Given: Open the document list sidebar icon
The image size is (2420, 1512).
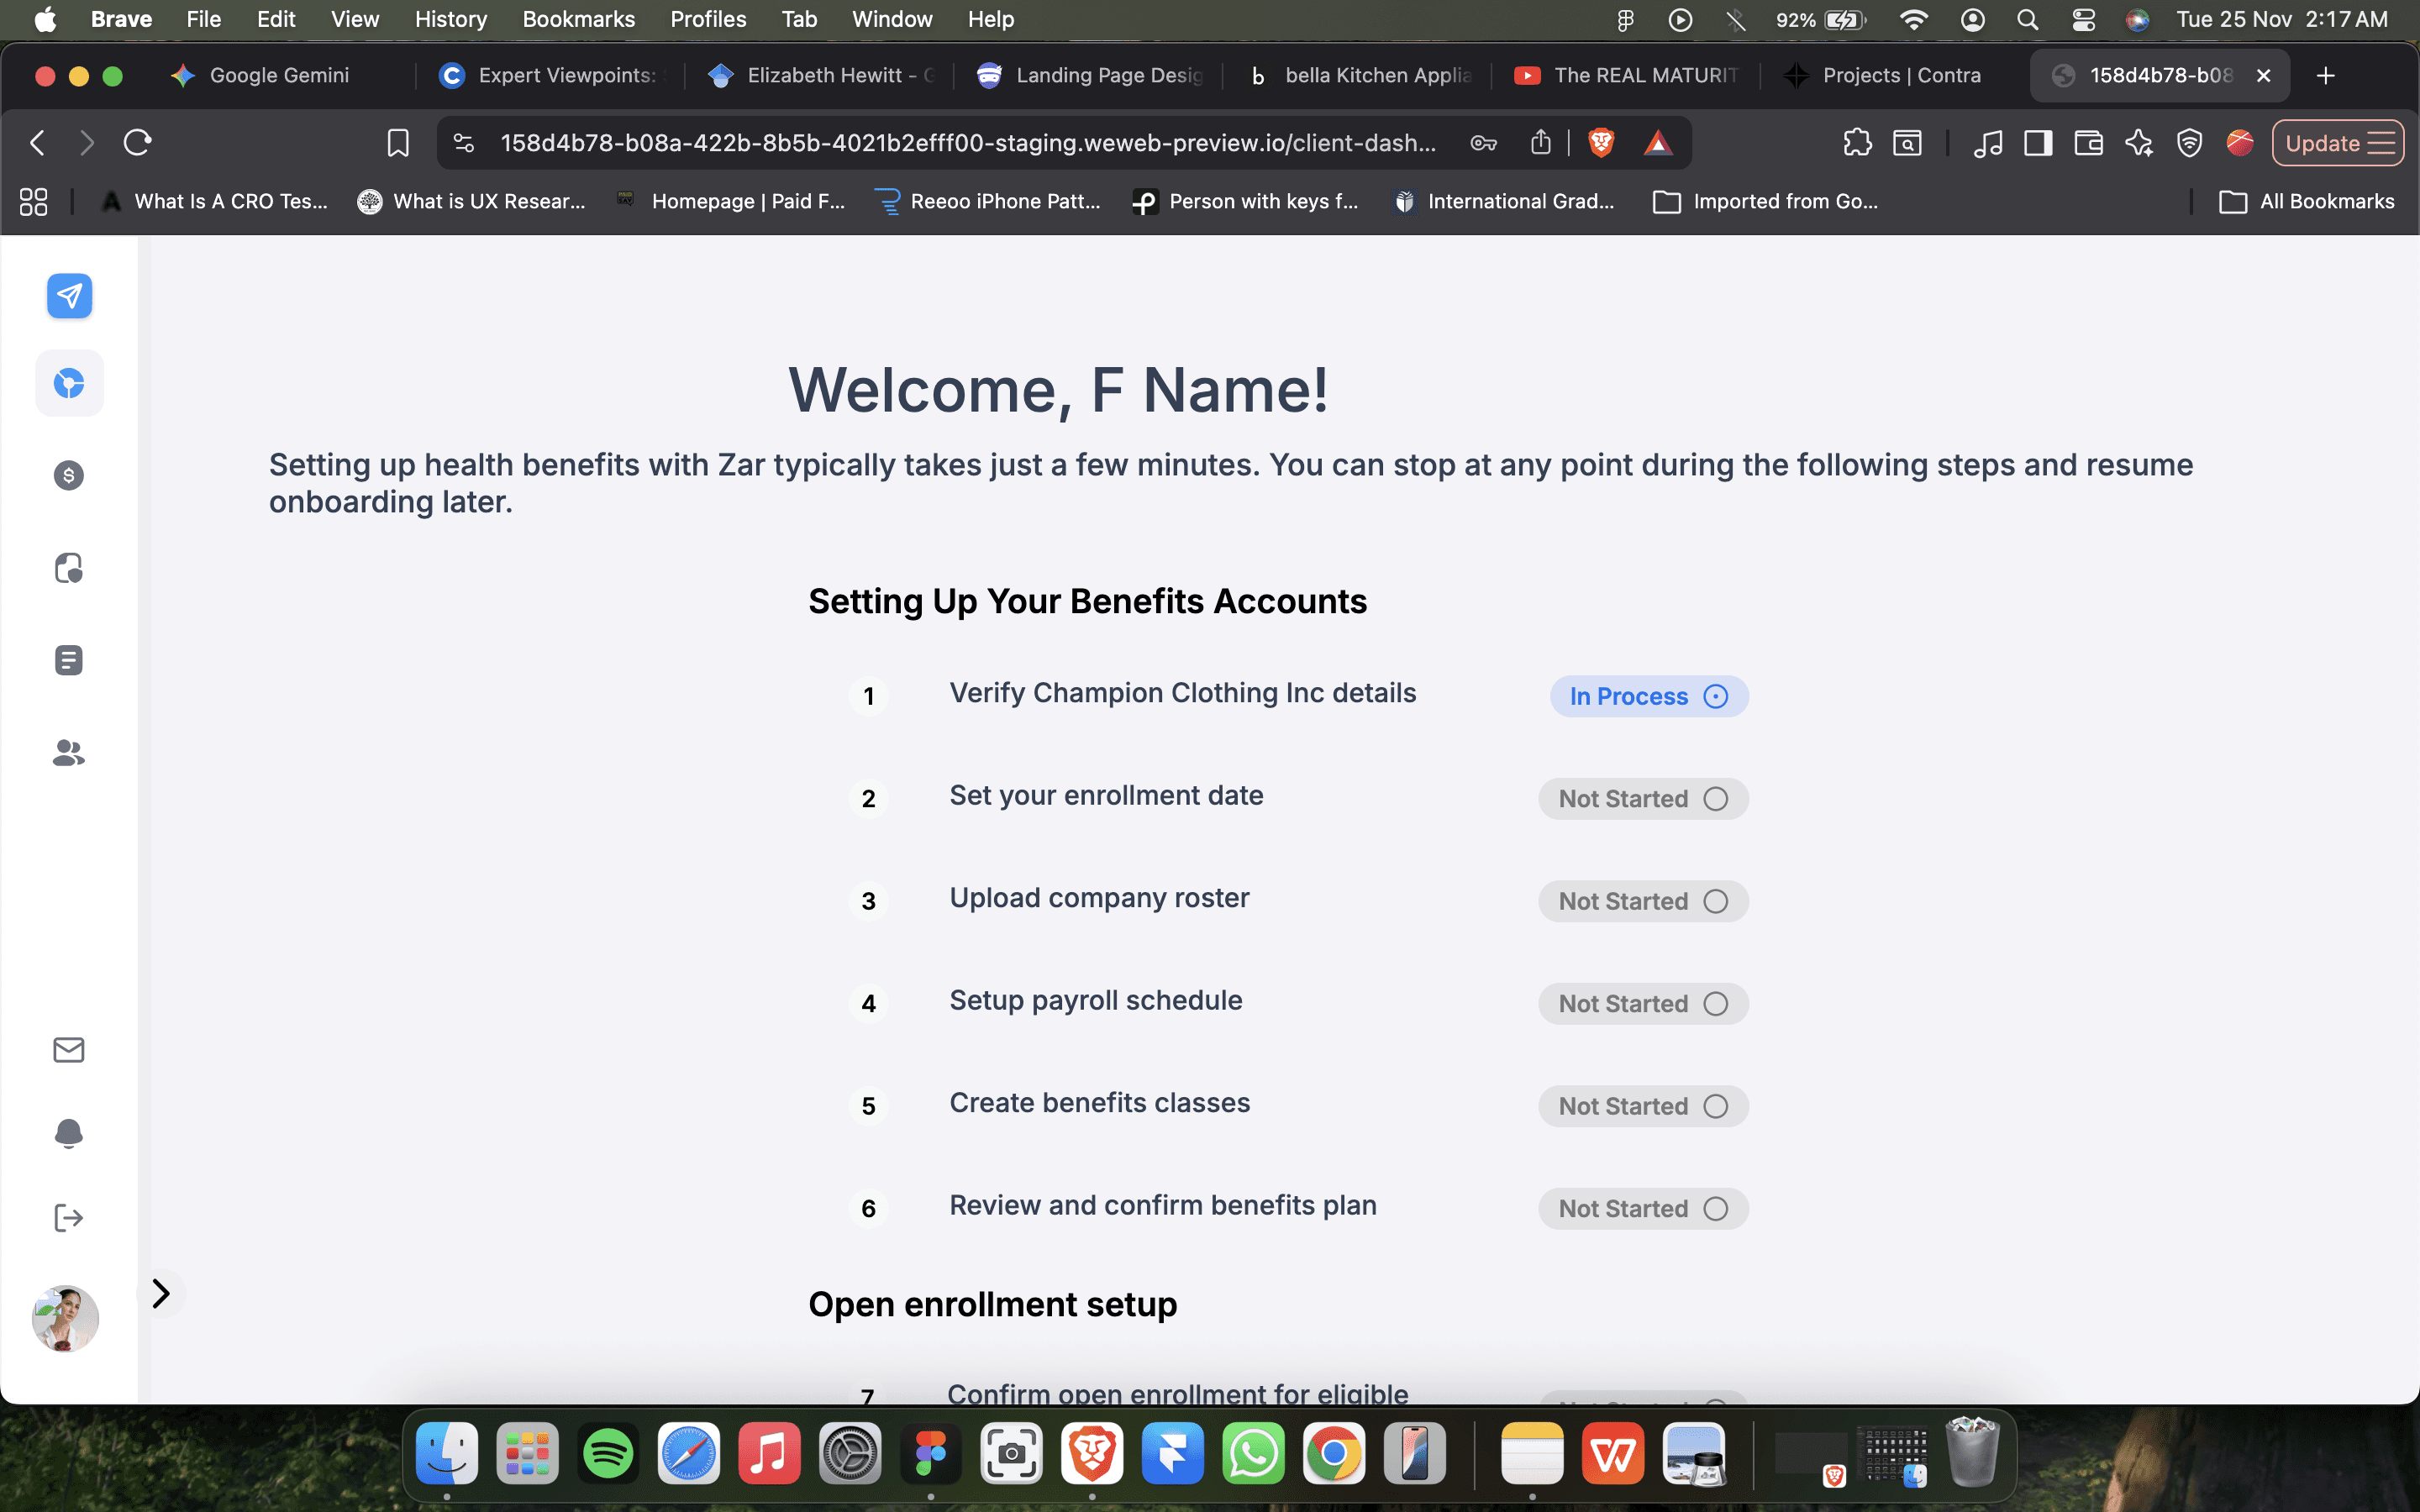Looking at the screenshot, I should 69,660.
